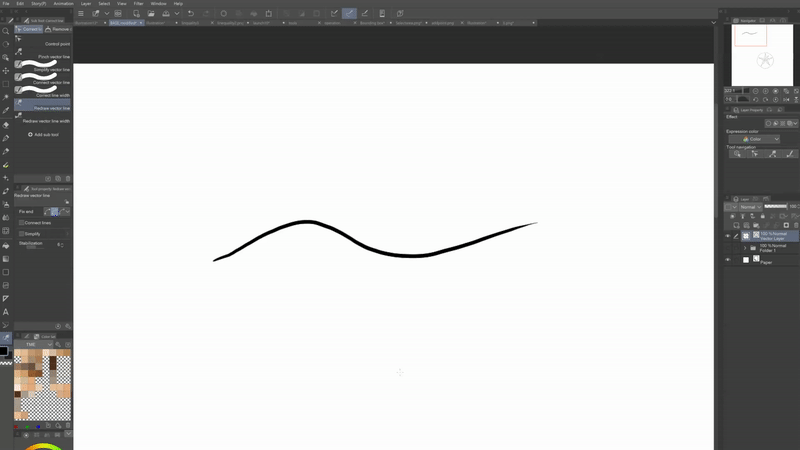Click the Open file folder icon
The height and width of the screenshot is (450, 800).
tap(151, 14)
